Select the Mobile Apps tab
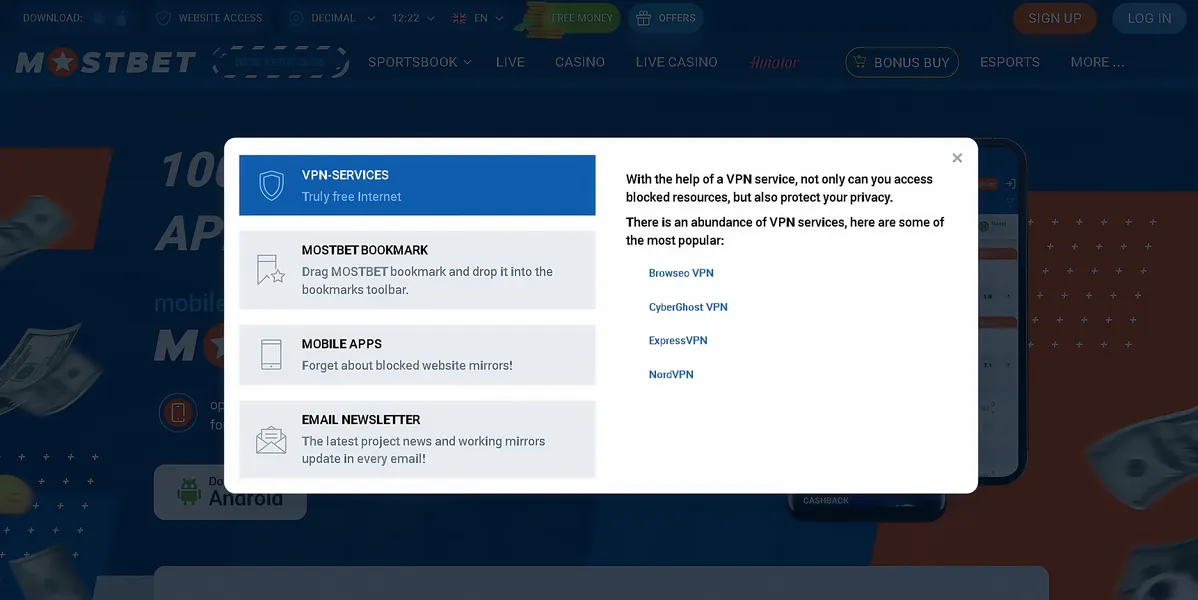 [417, 354]
